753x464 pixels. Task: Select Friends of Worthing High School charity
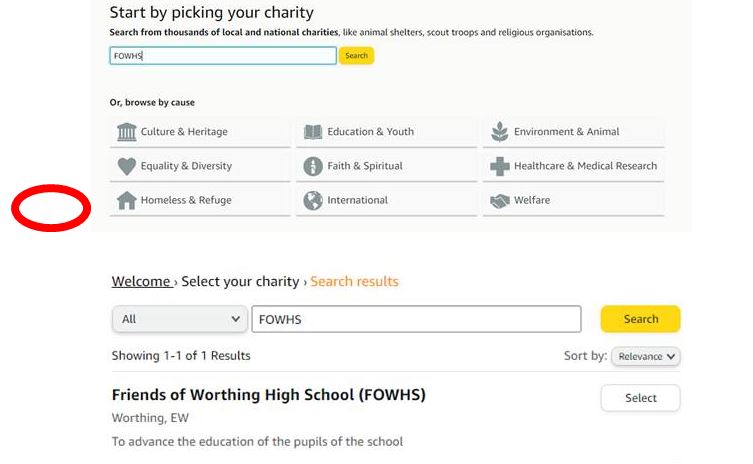pyautogui.click(x=640, y=398)
